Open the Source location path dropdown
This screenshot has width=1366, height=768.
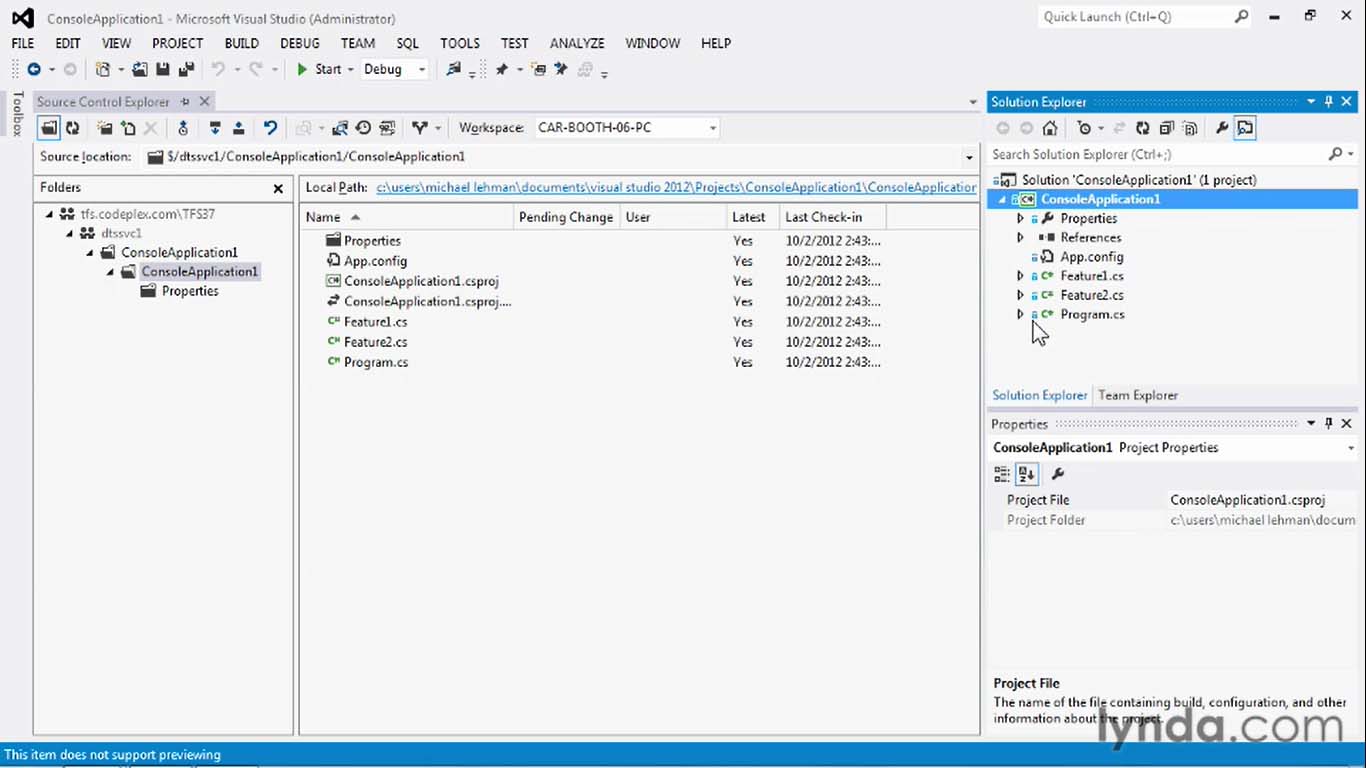click(x=969, y=157)
